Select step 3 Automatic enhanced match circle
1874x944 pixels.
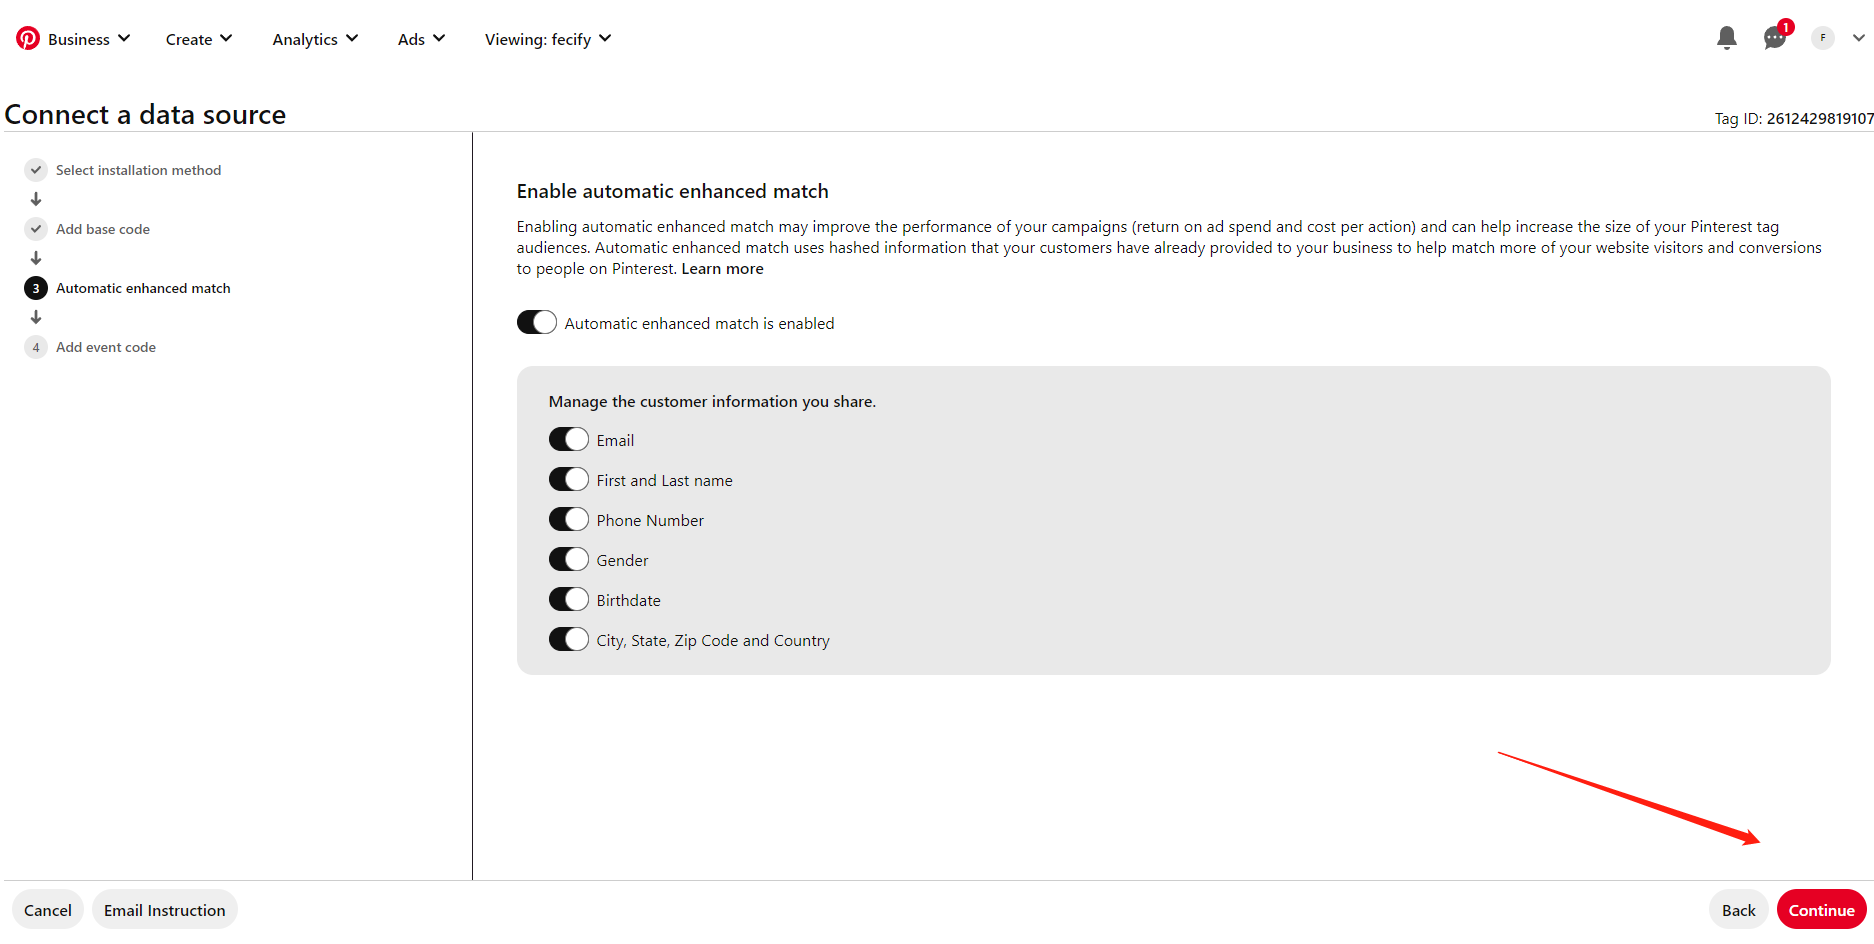[x=36, y=288]
